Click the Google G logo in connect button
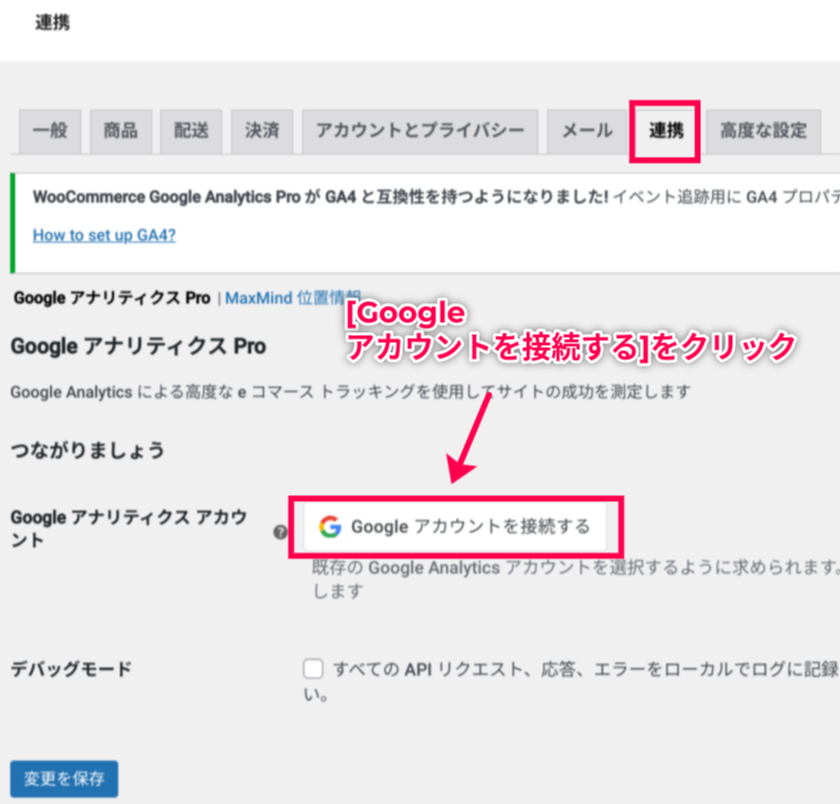The height and width of the screenshot is (804, 840). click(x=330, y=527)
